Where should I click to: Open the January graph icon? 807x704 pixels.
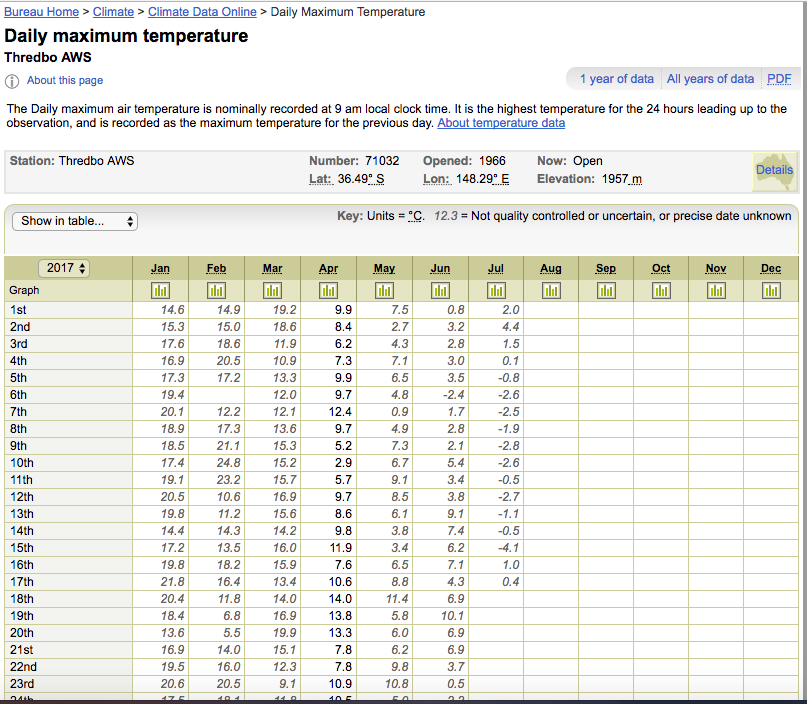(160, 290)
